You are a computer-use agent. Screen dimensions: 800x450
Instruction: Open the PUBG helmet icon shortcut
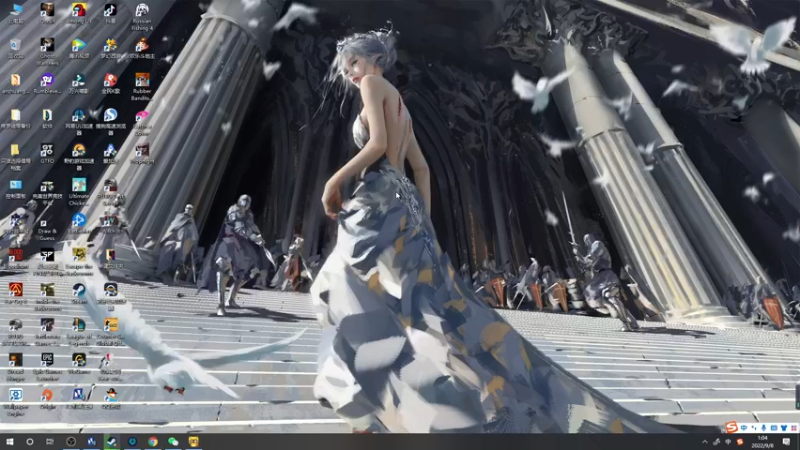tap(16, 324)
